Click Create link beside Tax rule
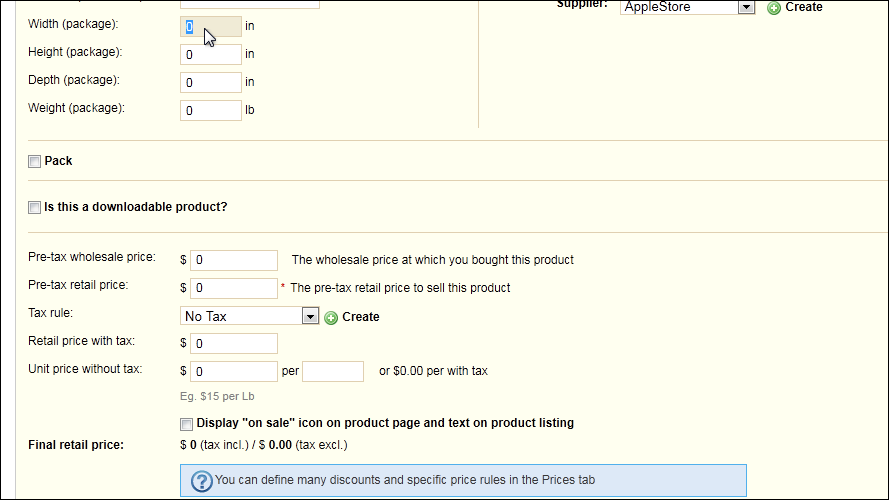Image resolution: width=889 pixels, height=500 pixels. point(361,317)
